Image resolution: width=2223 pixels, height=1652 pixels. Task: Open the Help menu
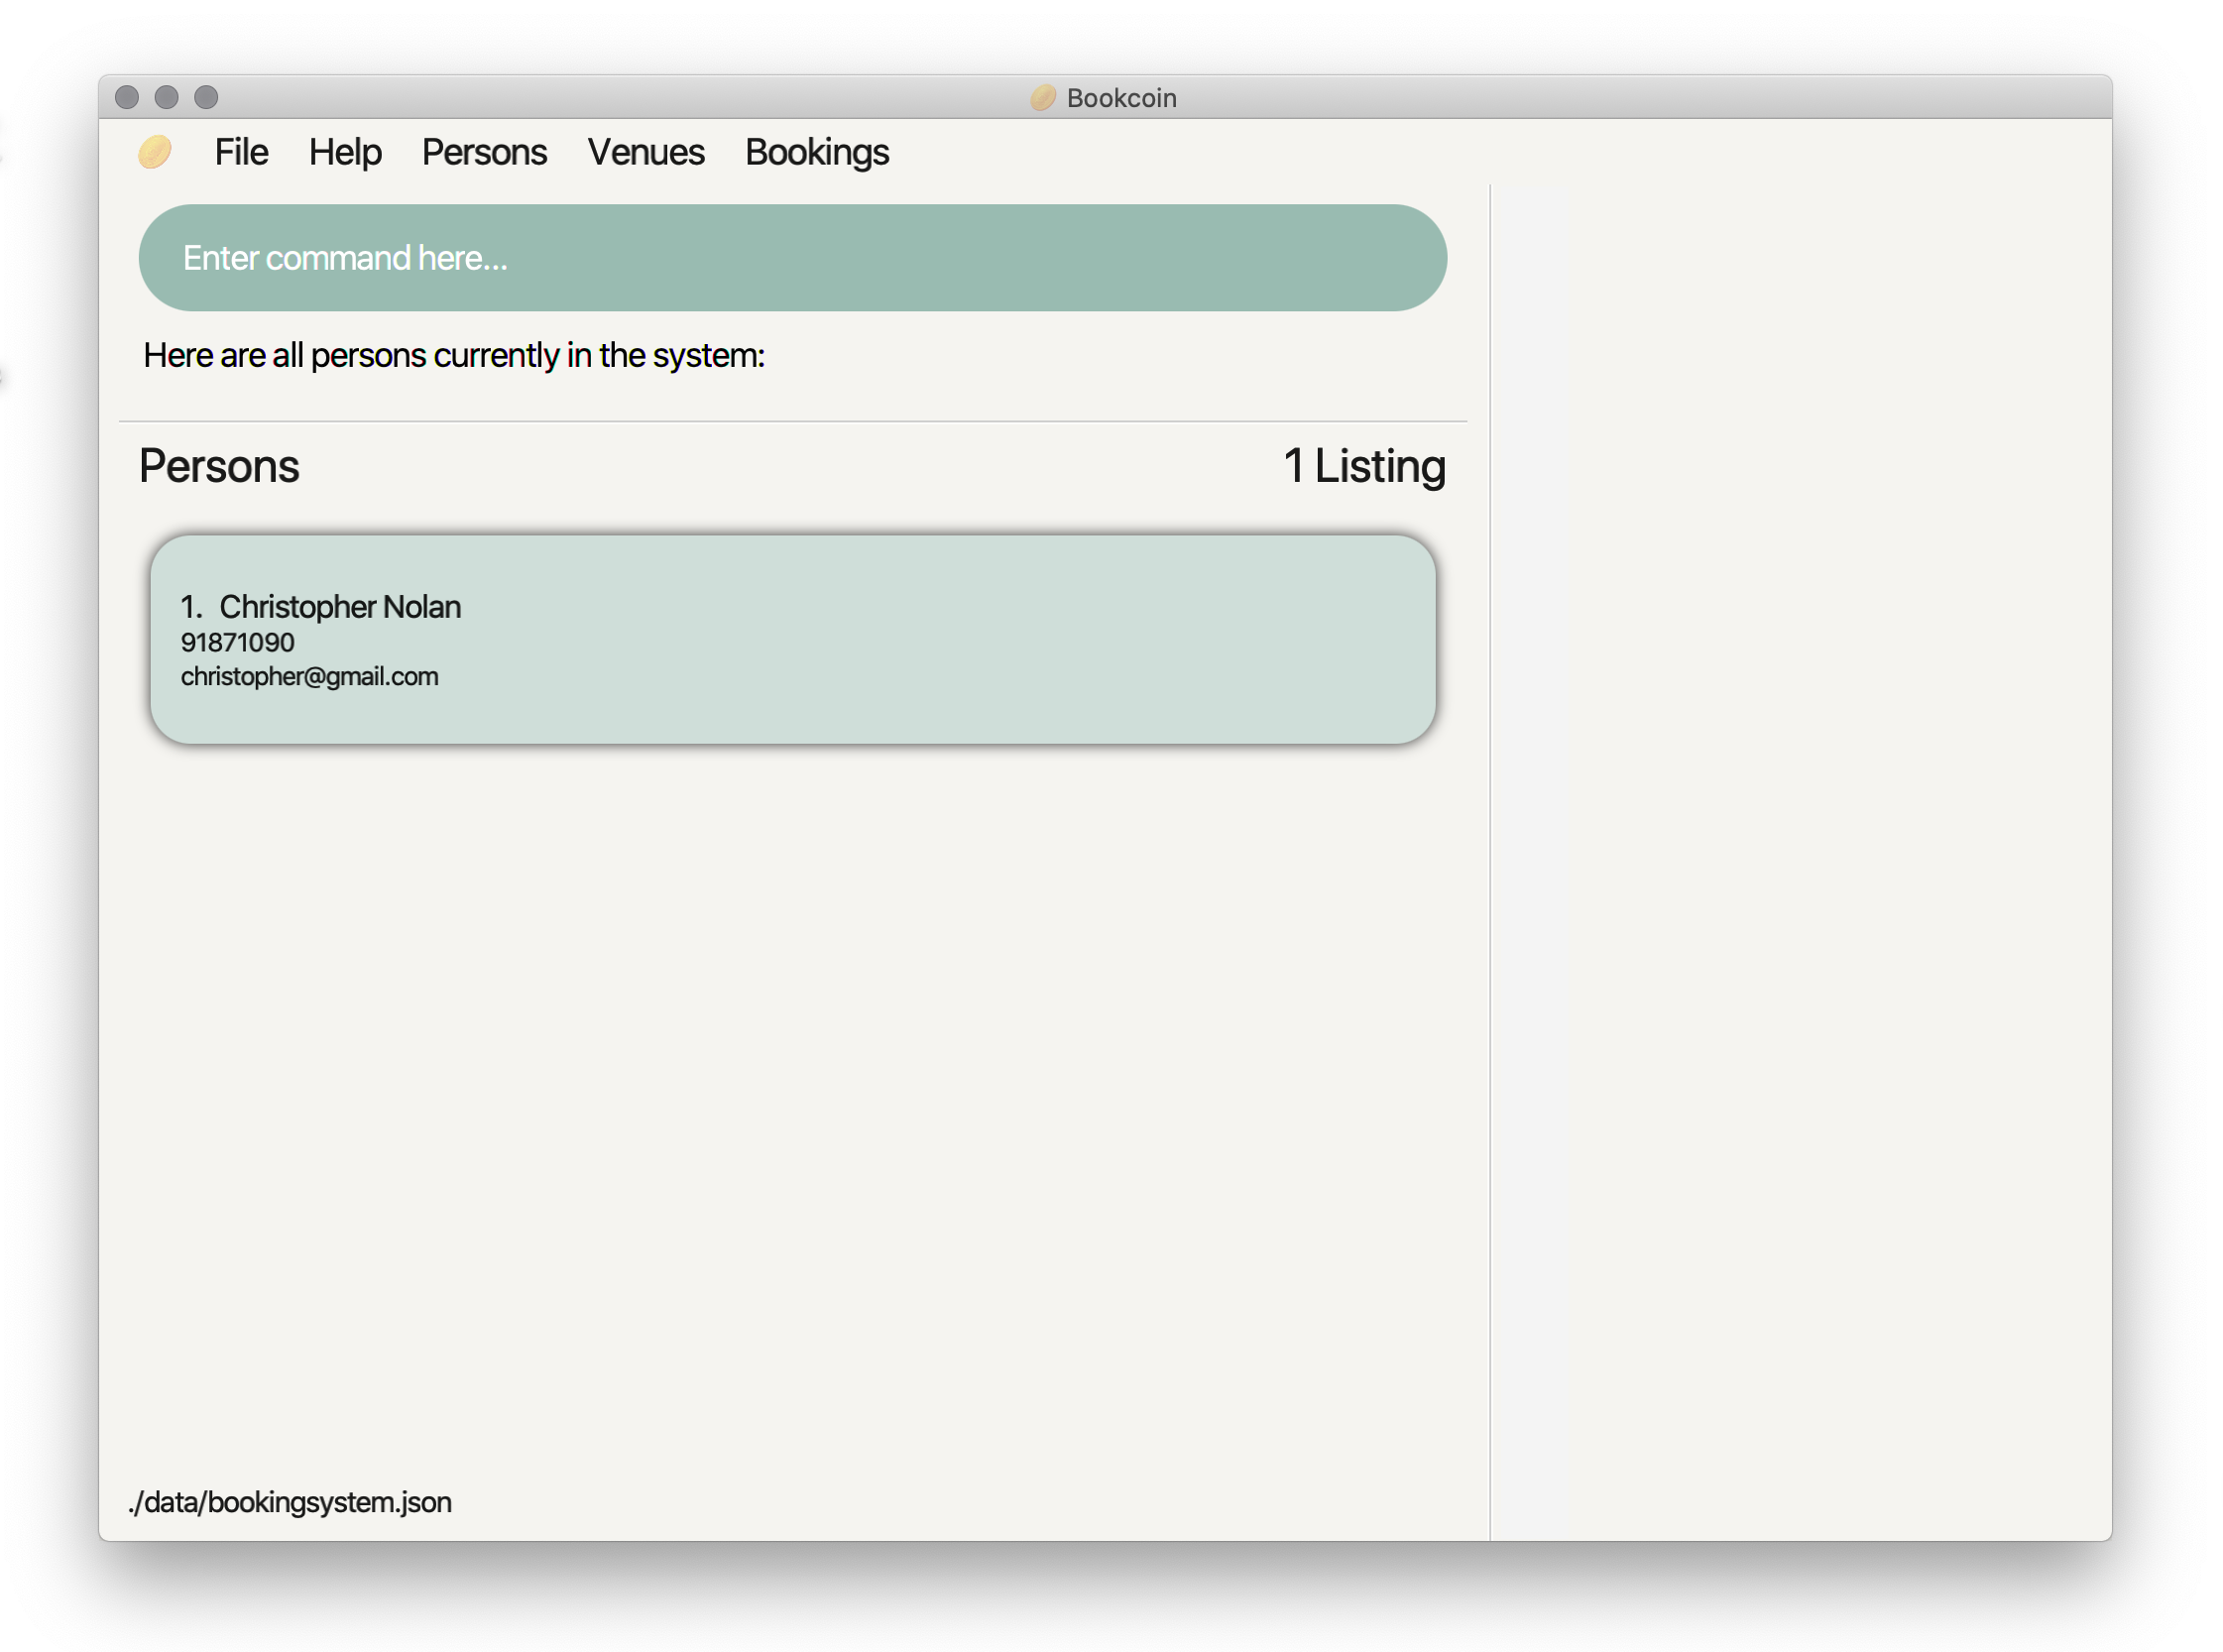345,152
